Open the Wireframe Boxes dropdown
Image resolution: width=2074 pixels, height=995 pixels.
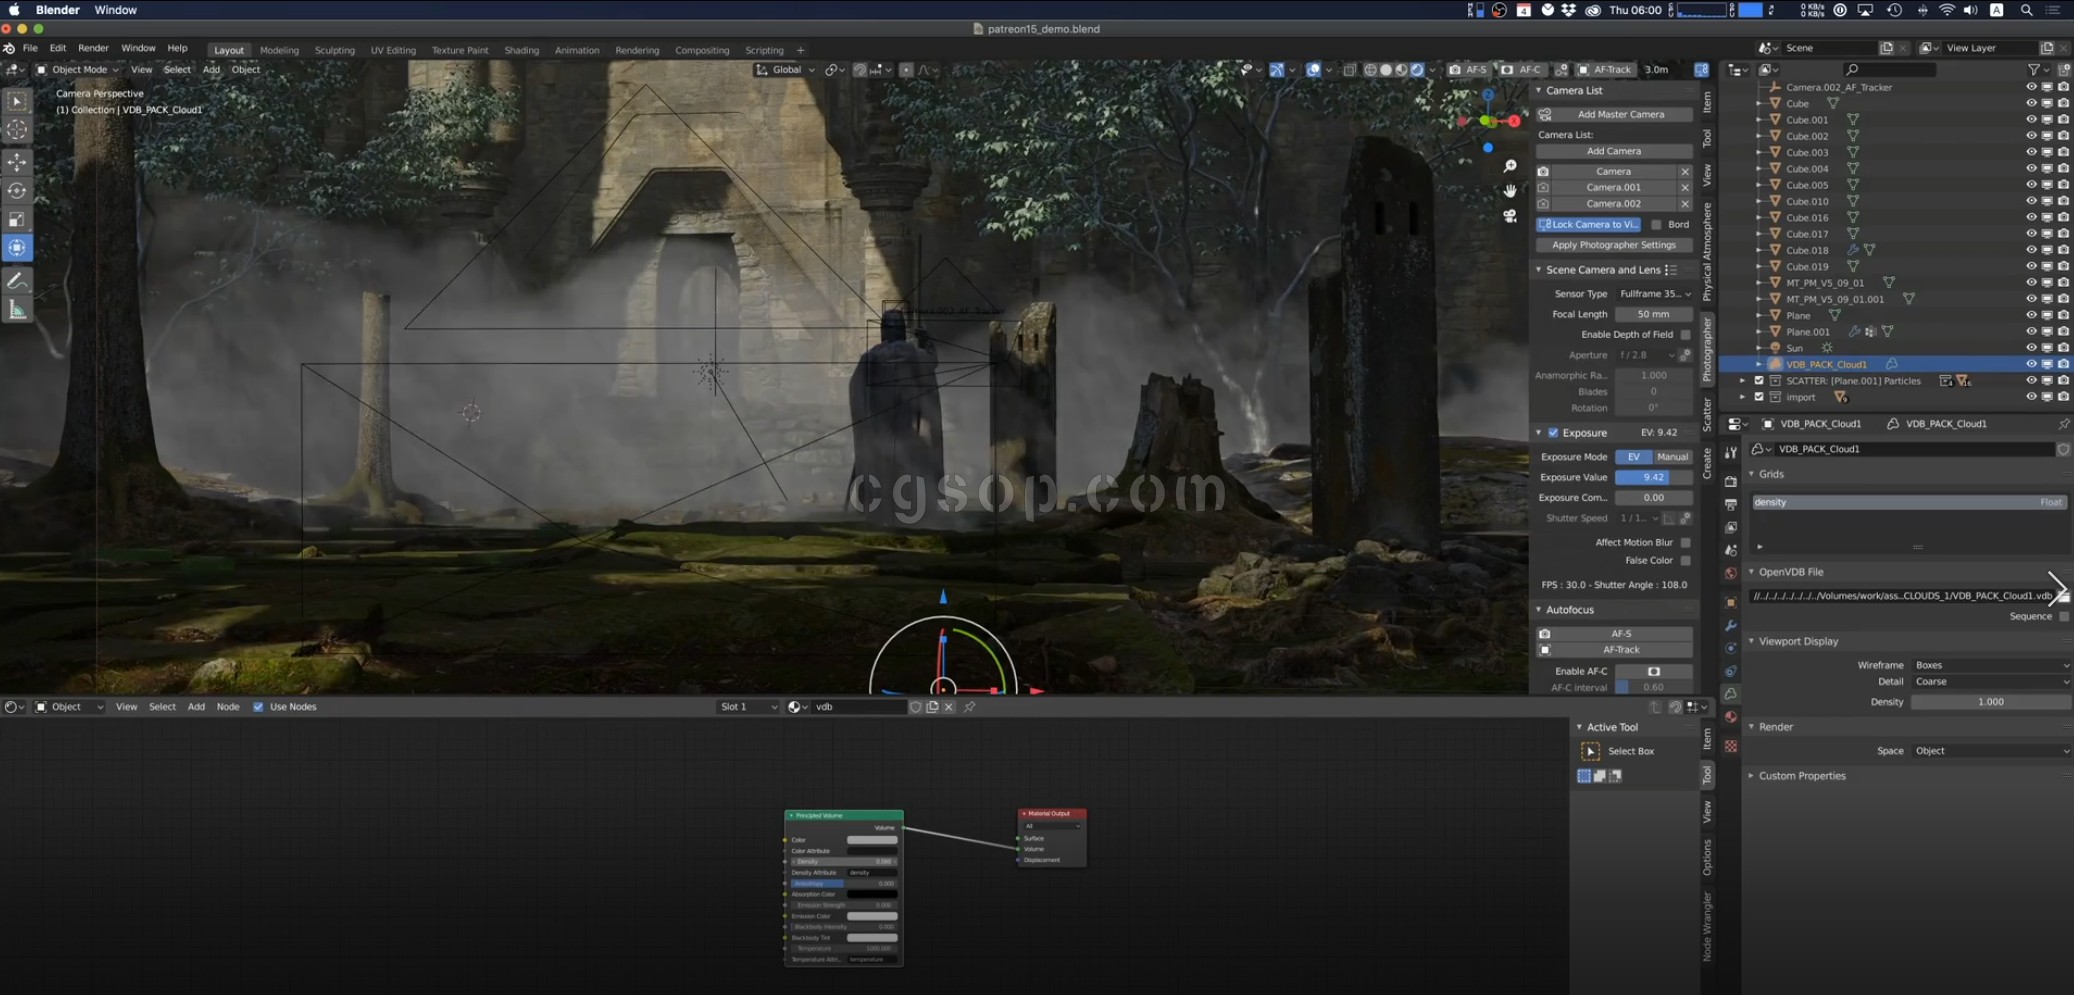[x=1991, y=665]
